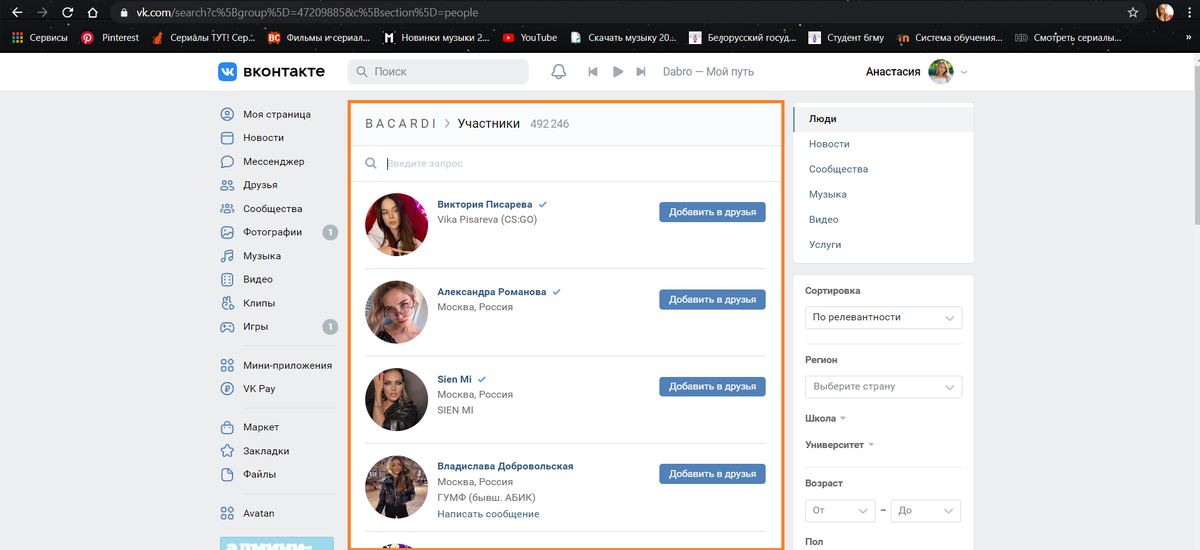
Task: Open Владислава Добровольская profile photo
Action: [x=396, y=487]
